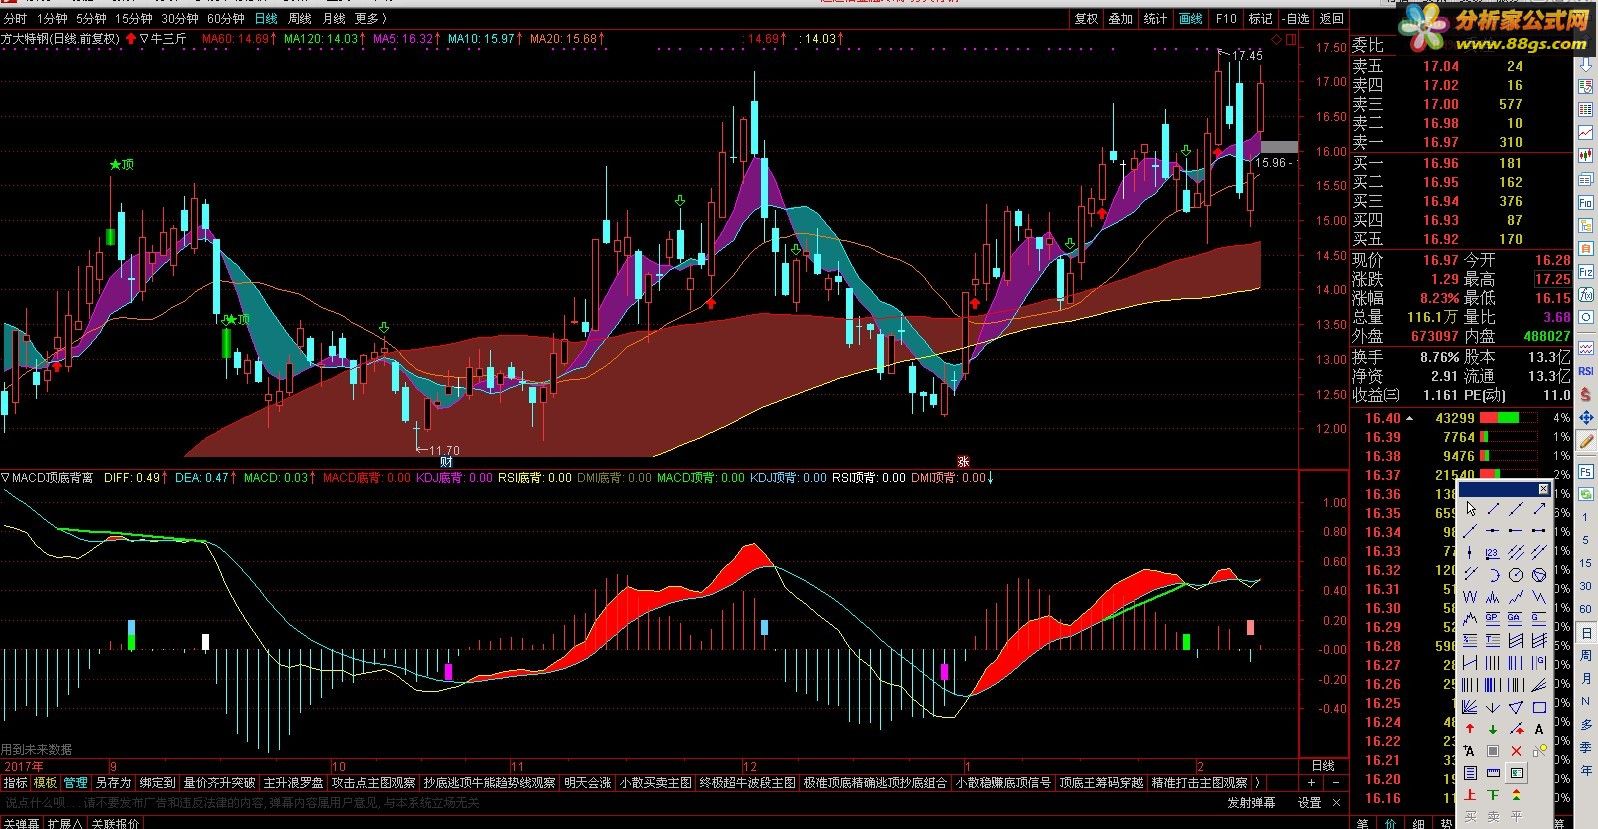Open the 指标 tab
This screenshot has height=829, width=1598.
pos(16,783)
